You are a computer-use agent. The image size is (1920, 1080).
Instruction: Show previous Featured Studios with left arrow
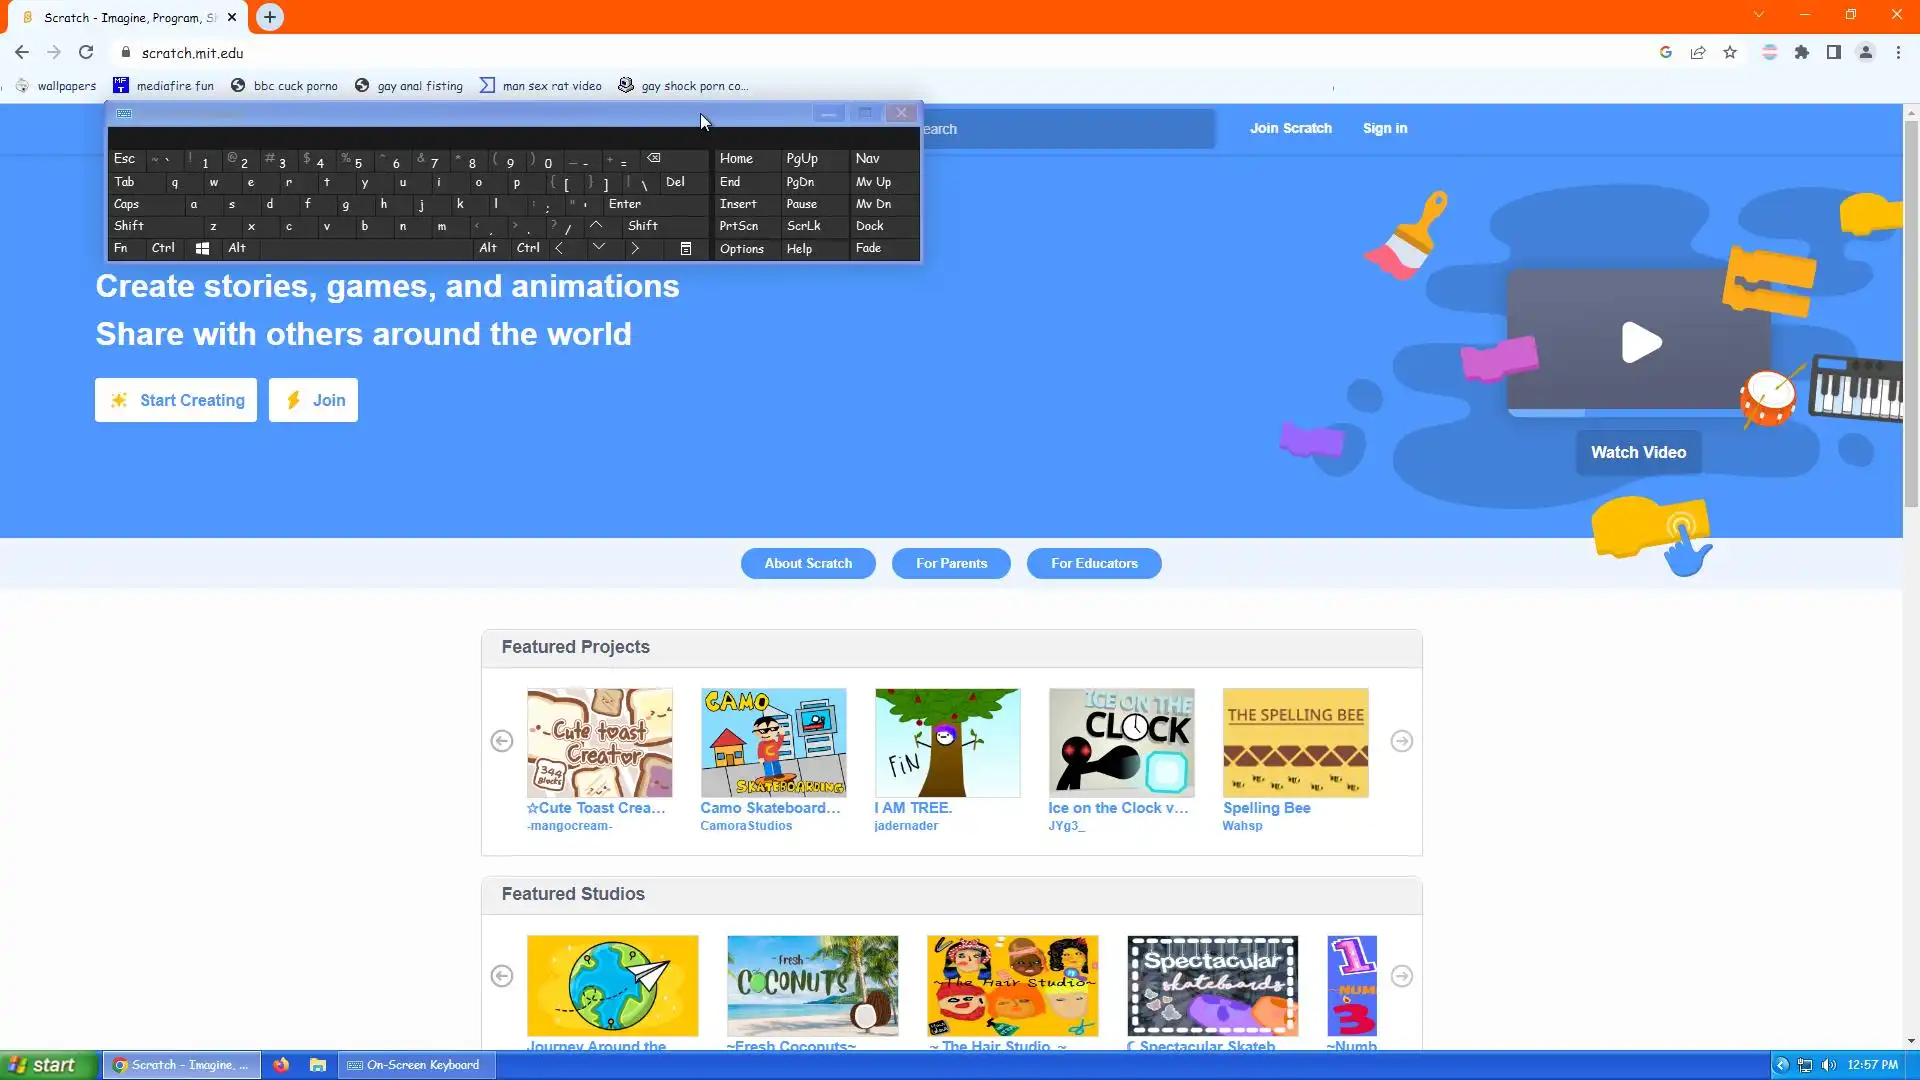tap(502, 976)
